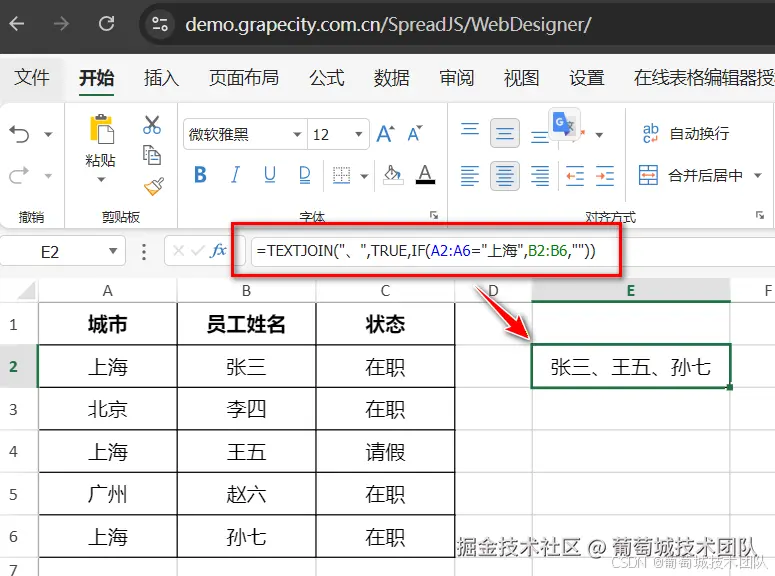Toggle double underline formatting
The image size is (775, 576).
click(304, 175)
